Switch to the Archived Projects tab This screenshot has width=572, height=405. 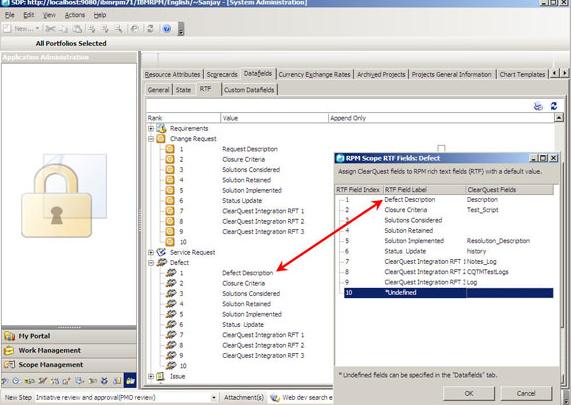(x=381, y=74)
